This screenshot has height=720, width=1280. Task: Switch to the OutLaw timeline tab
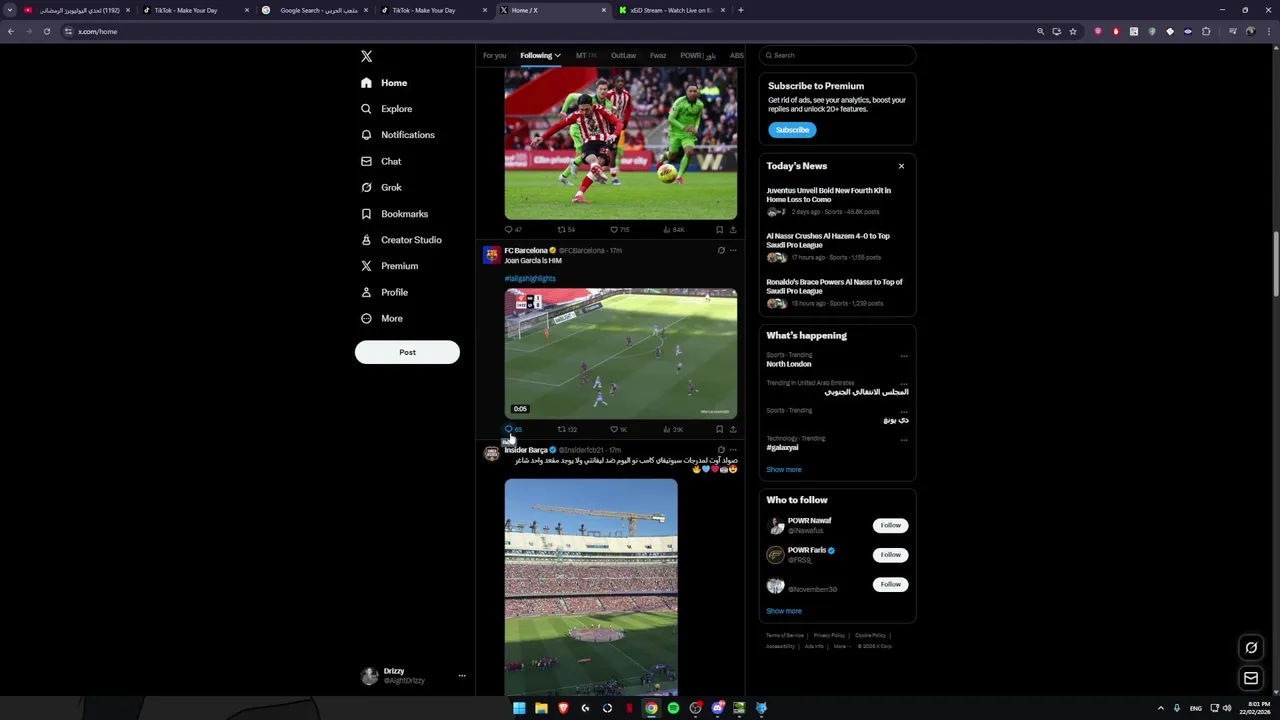click(623, 56)
